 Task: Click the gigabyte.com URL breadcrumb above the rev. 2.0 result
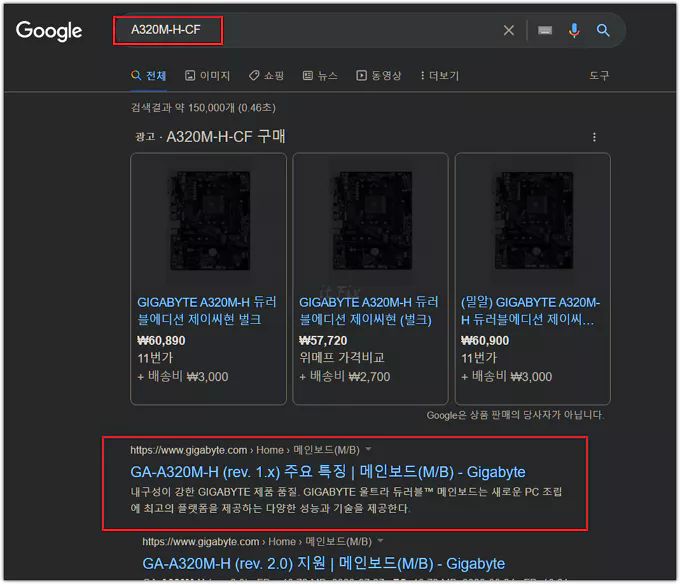[x=257, y=542]
